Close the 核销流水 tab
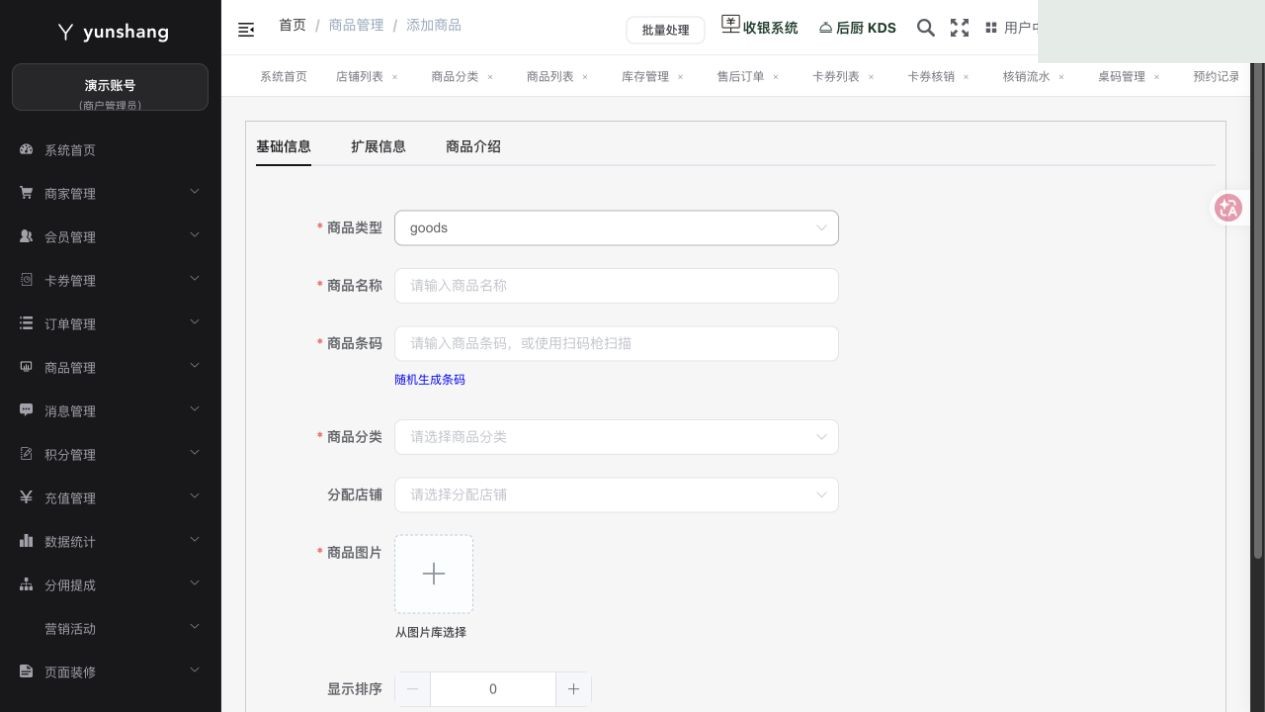The image size is (1265, 712). pyautogui.click(x=1061, y=77)
